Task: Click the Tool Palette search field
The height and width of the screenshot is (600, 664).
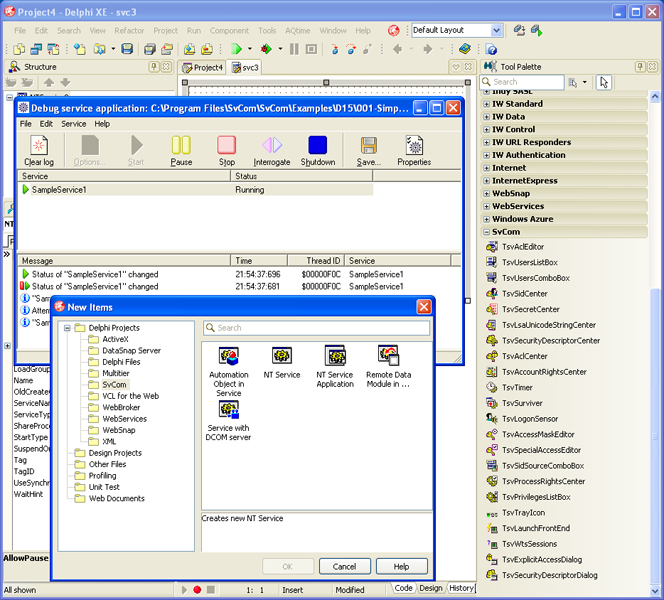Action: (x=522, y=82)
